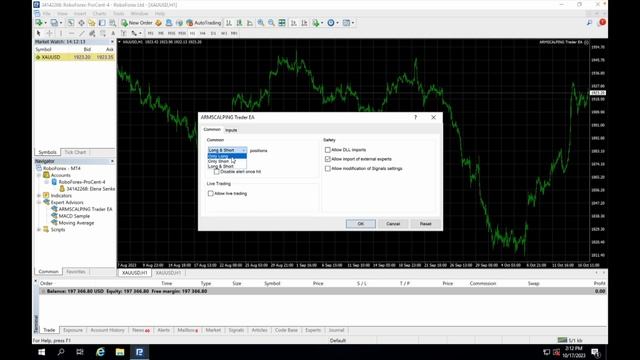
Task: Collapse the Accounts node in Navigator
Action: pos(39,175)
